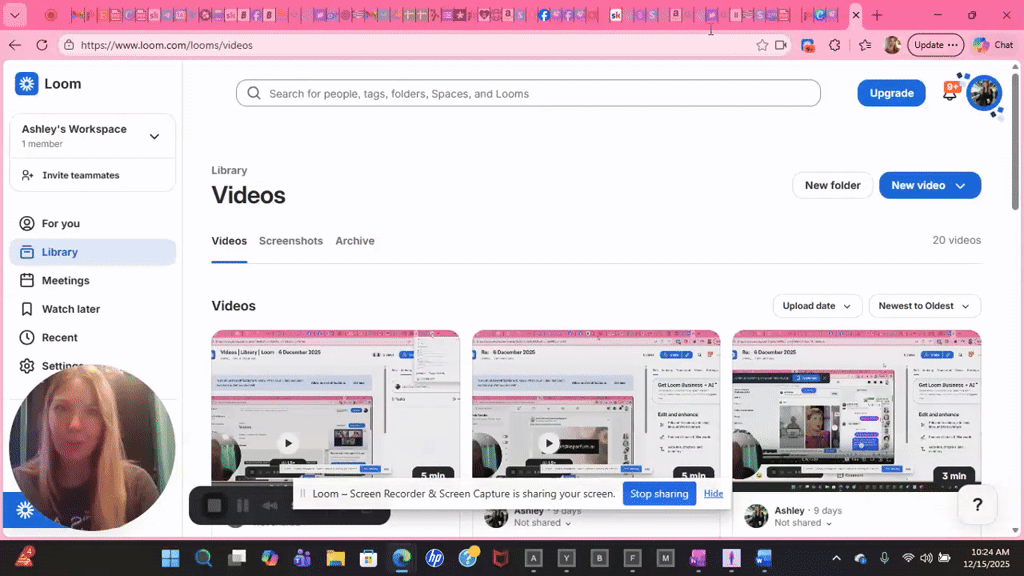Viewport: 1024px width, 576px height.
Task: Open browser extensions puzzle icon
Action: 835,45
